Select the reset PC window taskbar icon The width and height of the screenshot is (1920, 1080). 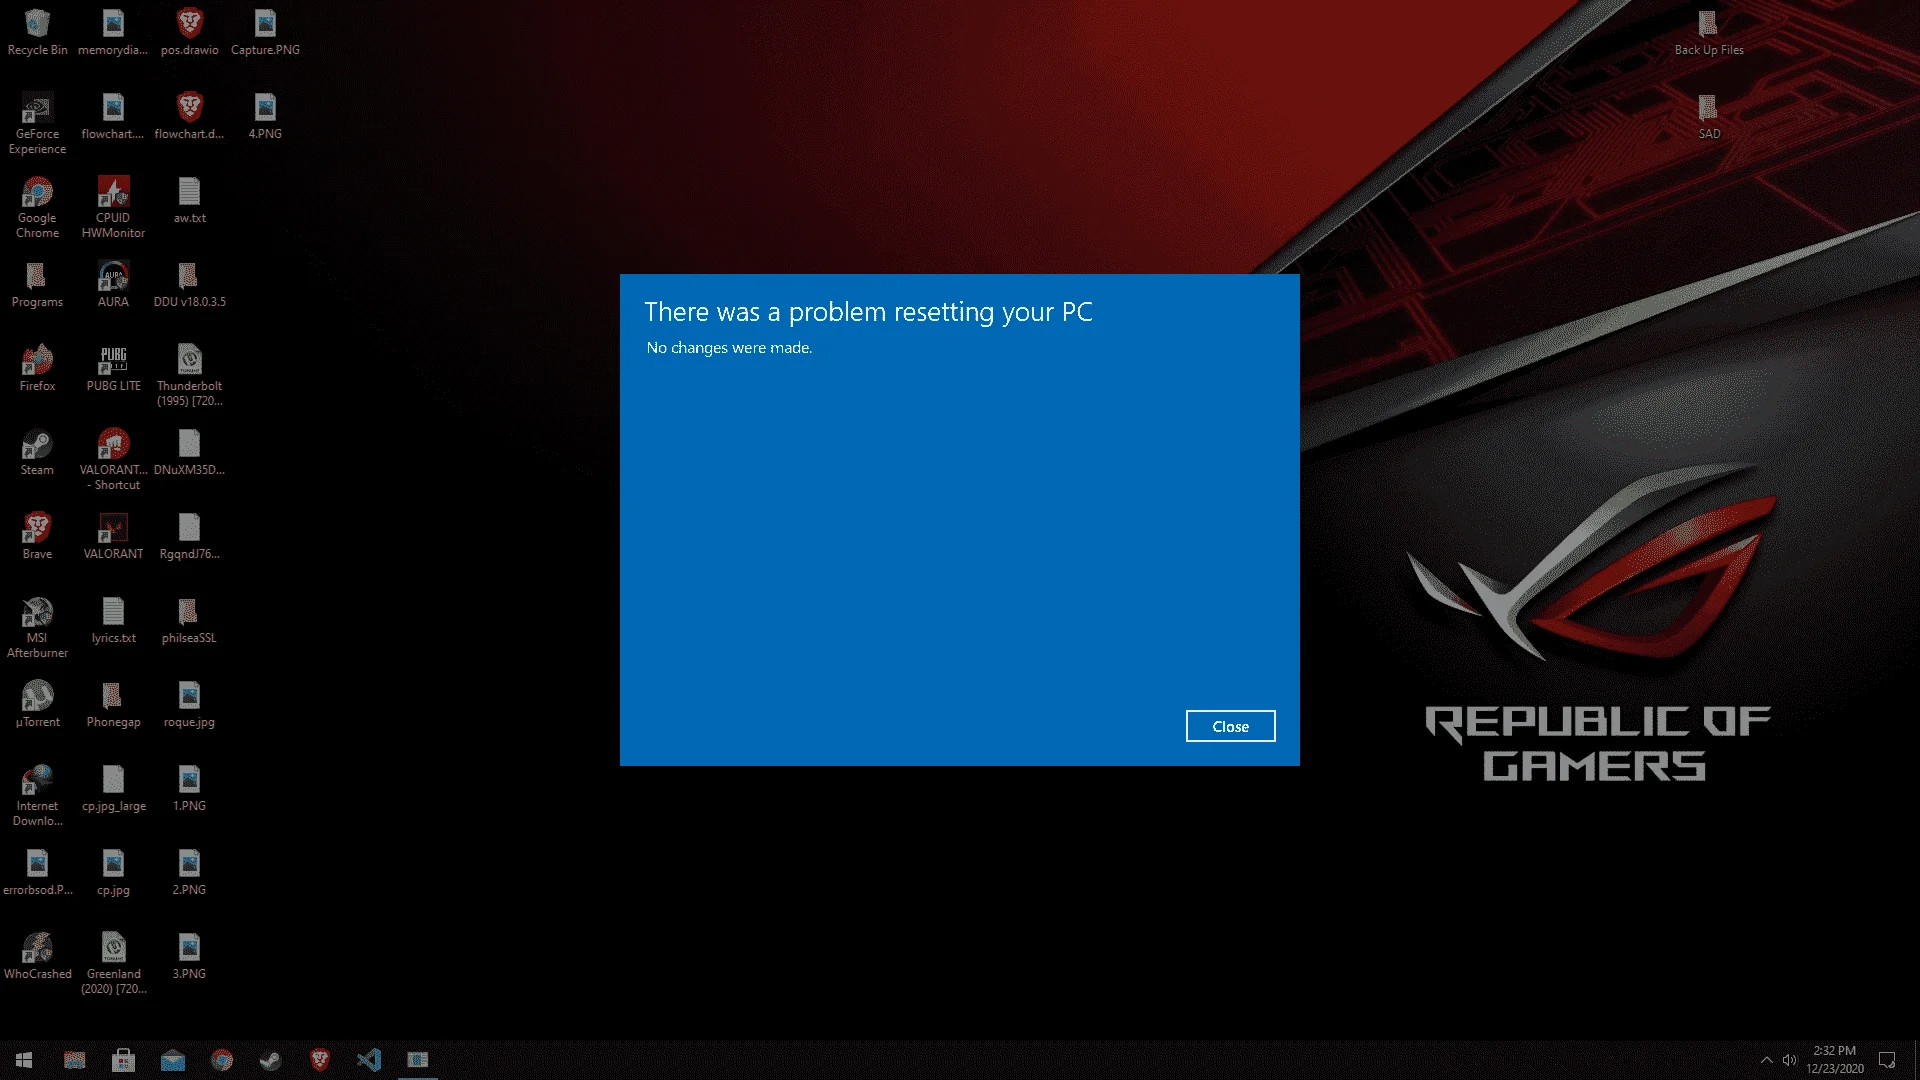pyautogui.click(x=418, y=1060)
